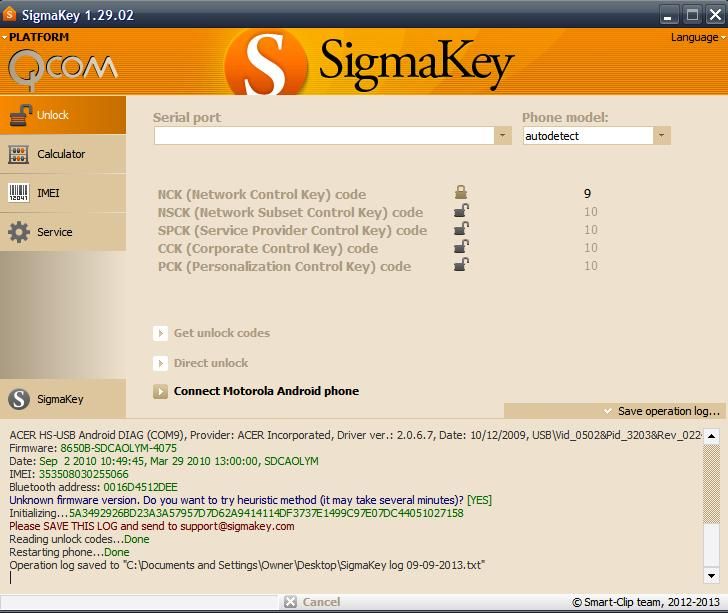728x613 pixels.
Task: Click the Cancel X icon
Action: click(x=291, y=602)
